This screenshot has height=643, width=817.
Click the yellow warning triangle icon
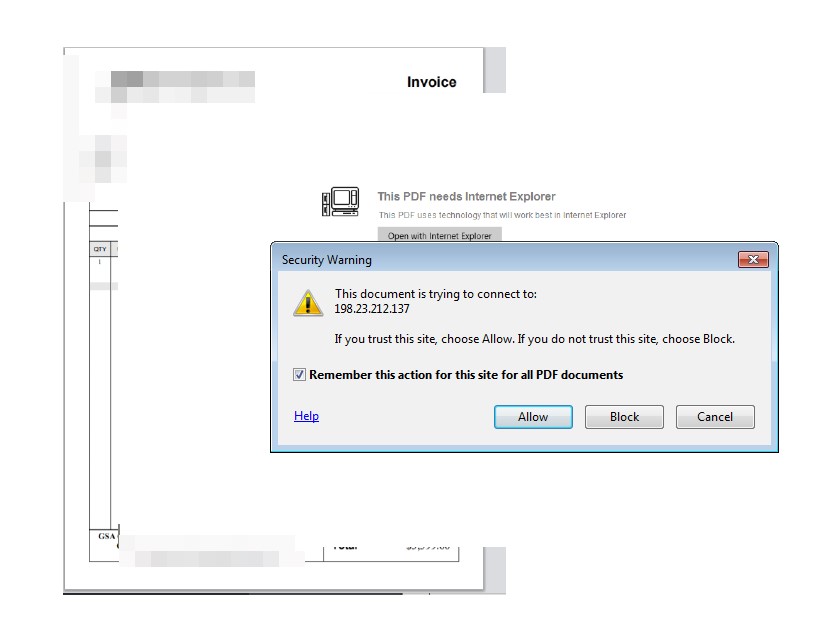308,303
